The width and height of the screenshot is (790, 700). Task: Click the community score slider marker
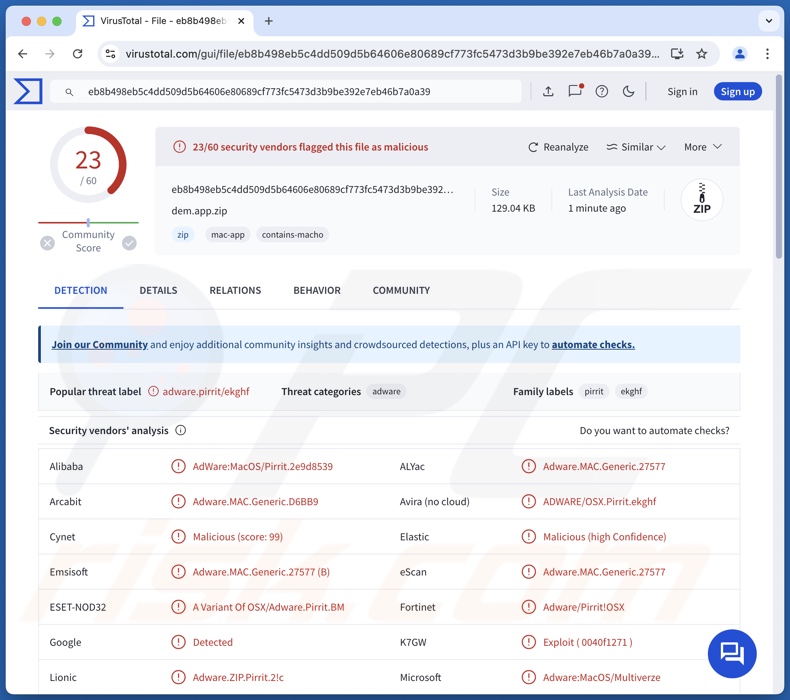[x=88, y=222]
